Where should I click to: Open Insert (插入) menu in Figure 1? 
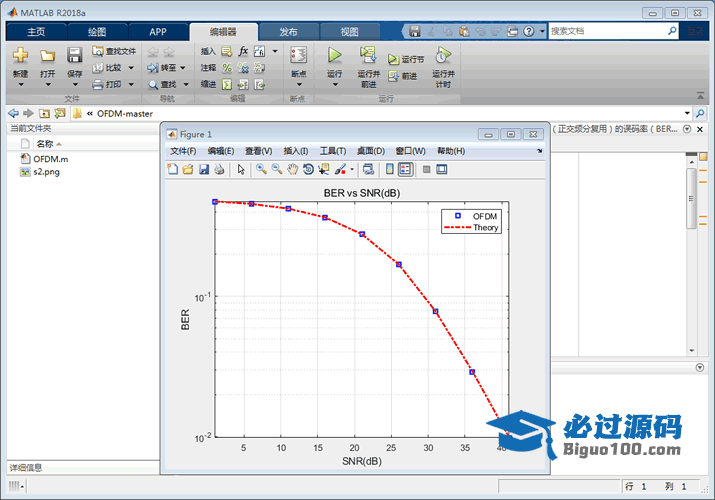click(x=295, y=151)
